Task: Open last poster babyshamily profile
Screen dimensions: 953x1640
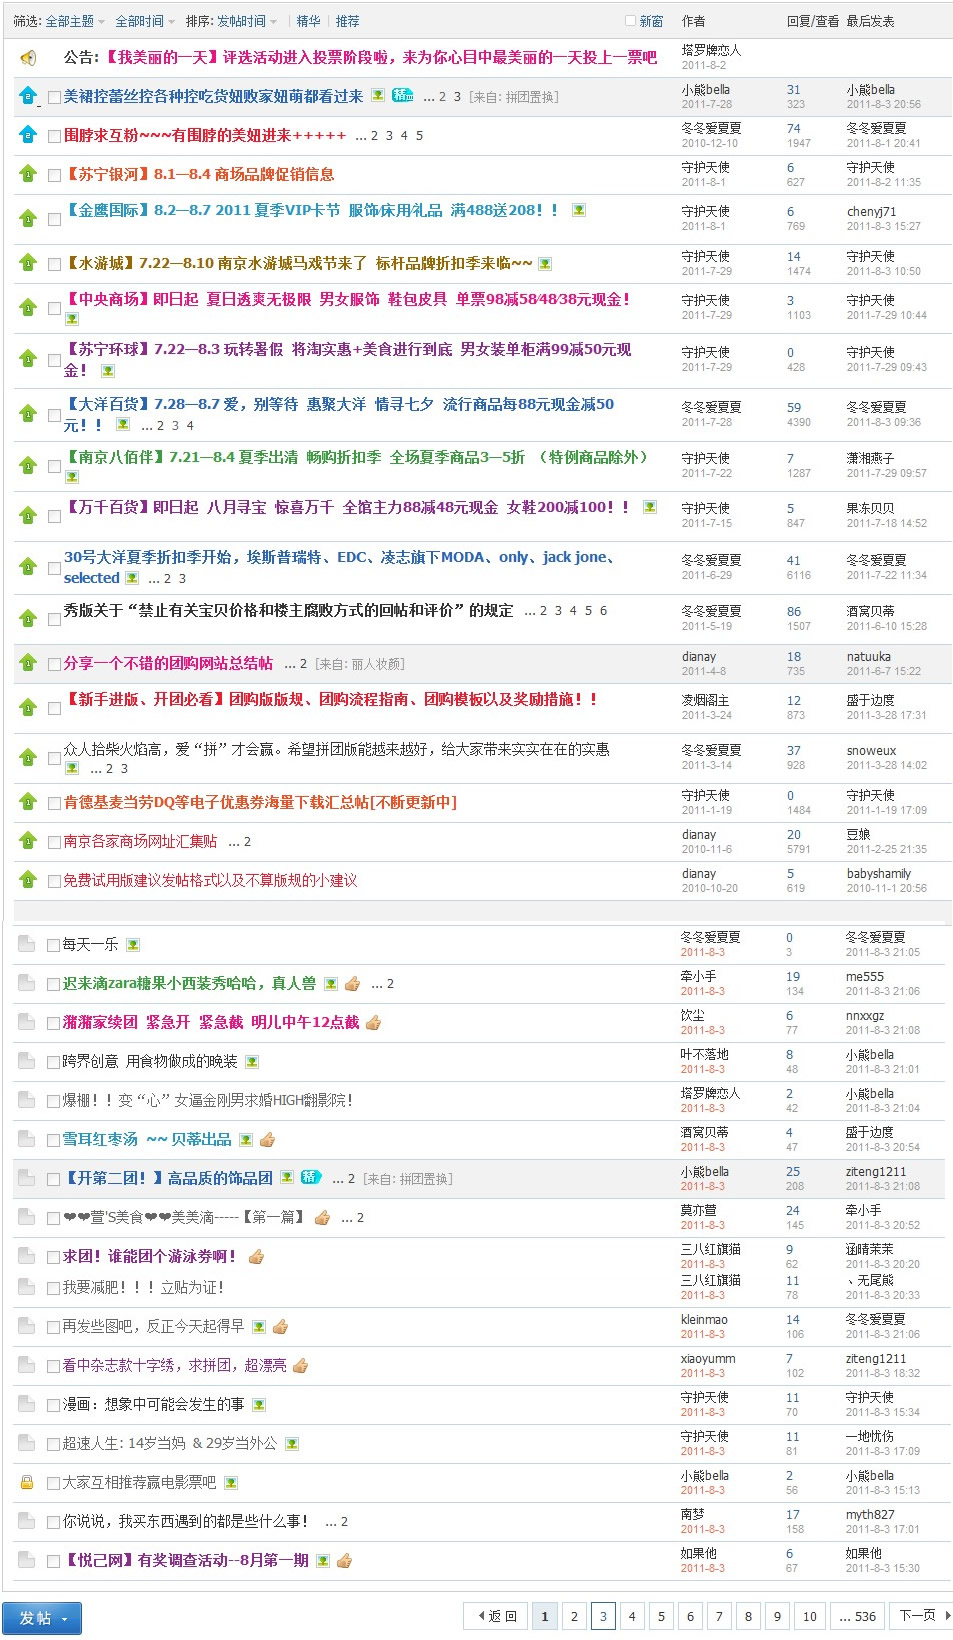Action: (x=879, y=874)
